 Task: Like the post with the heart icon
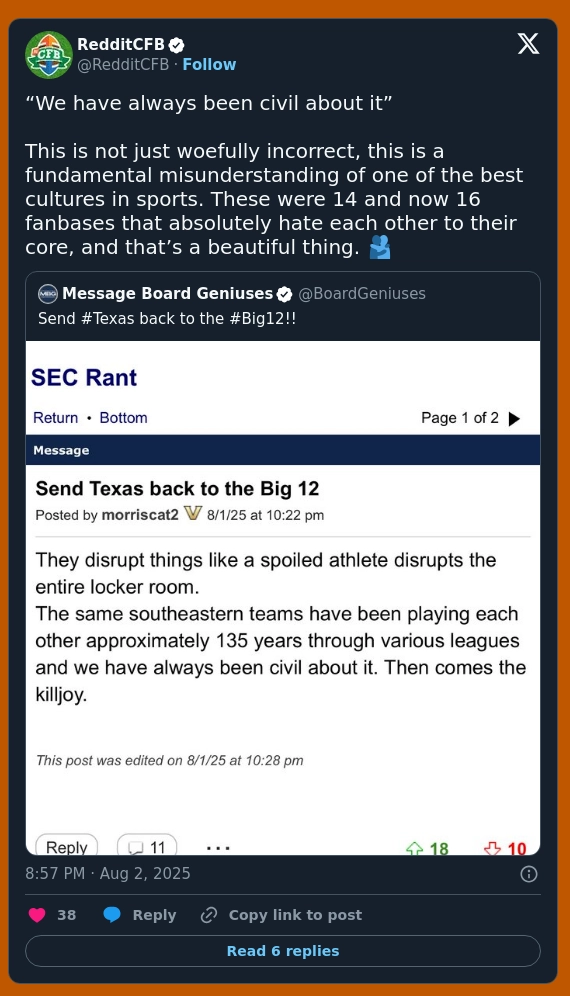tap(37, 915)
